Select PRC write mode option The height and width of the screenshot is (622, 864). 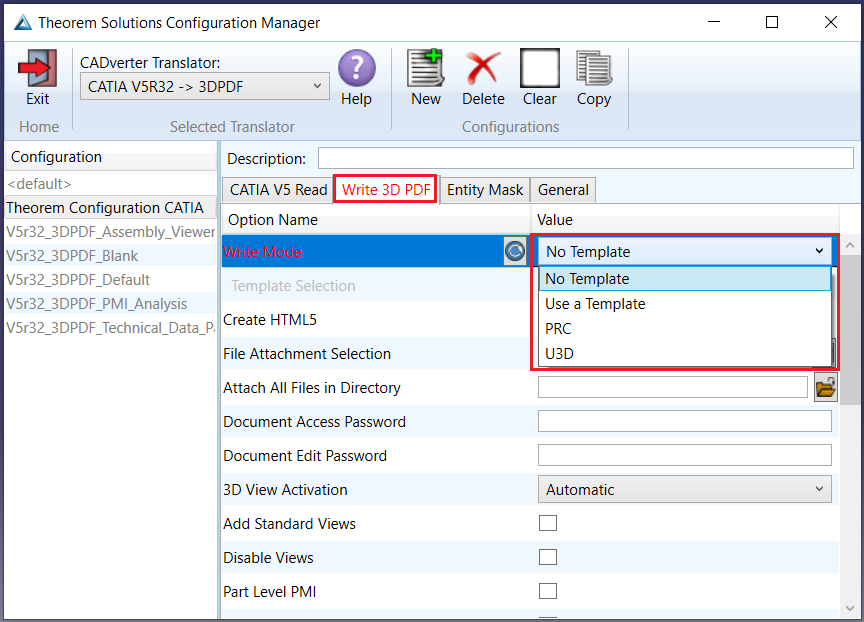click(x=684, y=328)
